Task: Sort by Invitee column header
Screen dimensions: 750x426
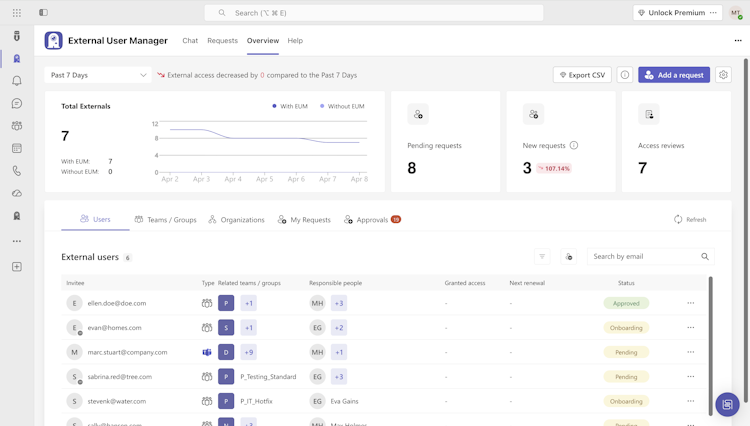Action: (75, 283)
